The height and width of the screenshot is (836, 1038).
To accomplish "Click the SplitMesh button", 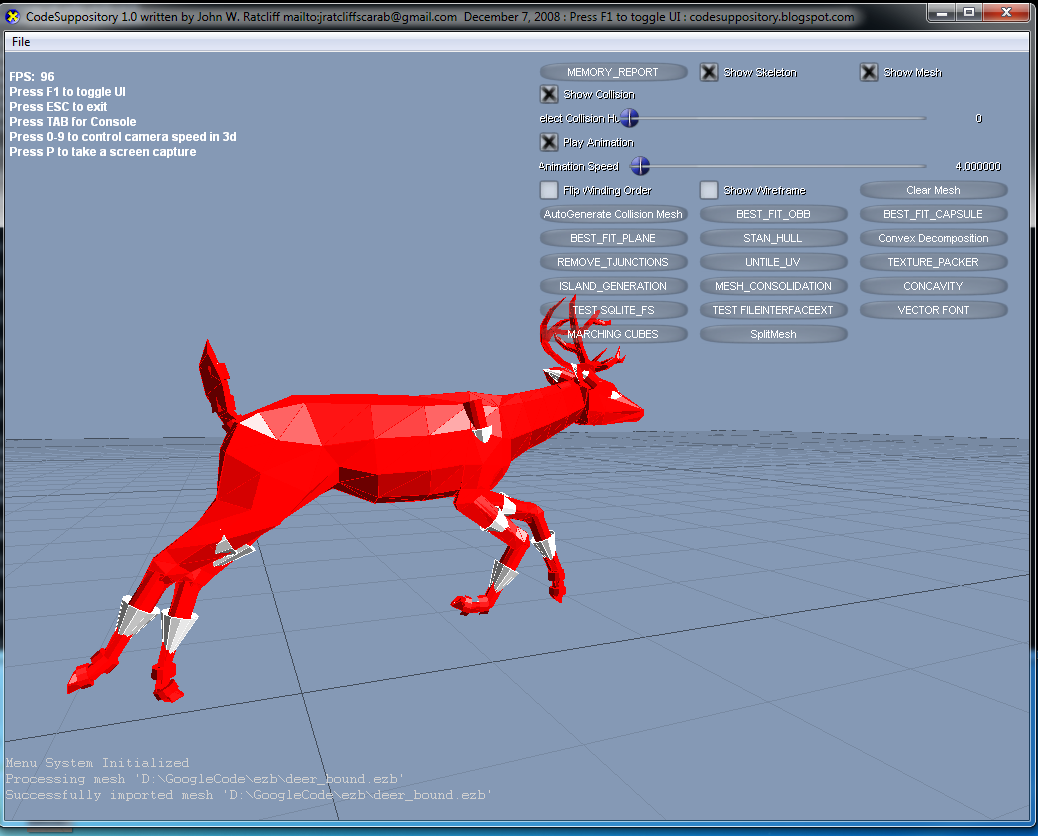I will point(773,334).
